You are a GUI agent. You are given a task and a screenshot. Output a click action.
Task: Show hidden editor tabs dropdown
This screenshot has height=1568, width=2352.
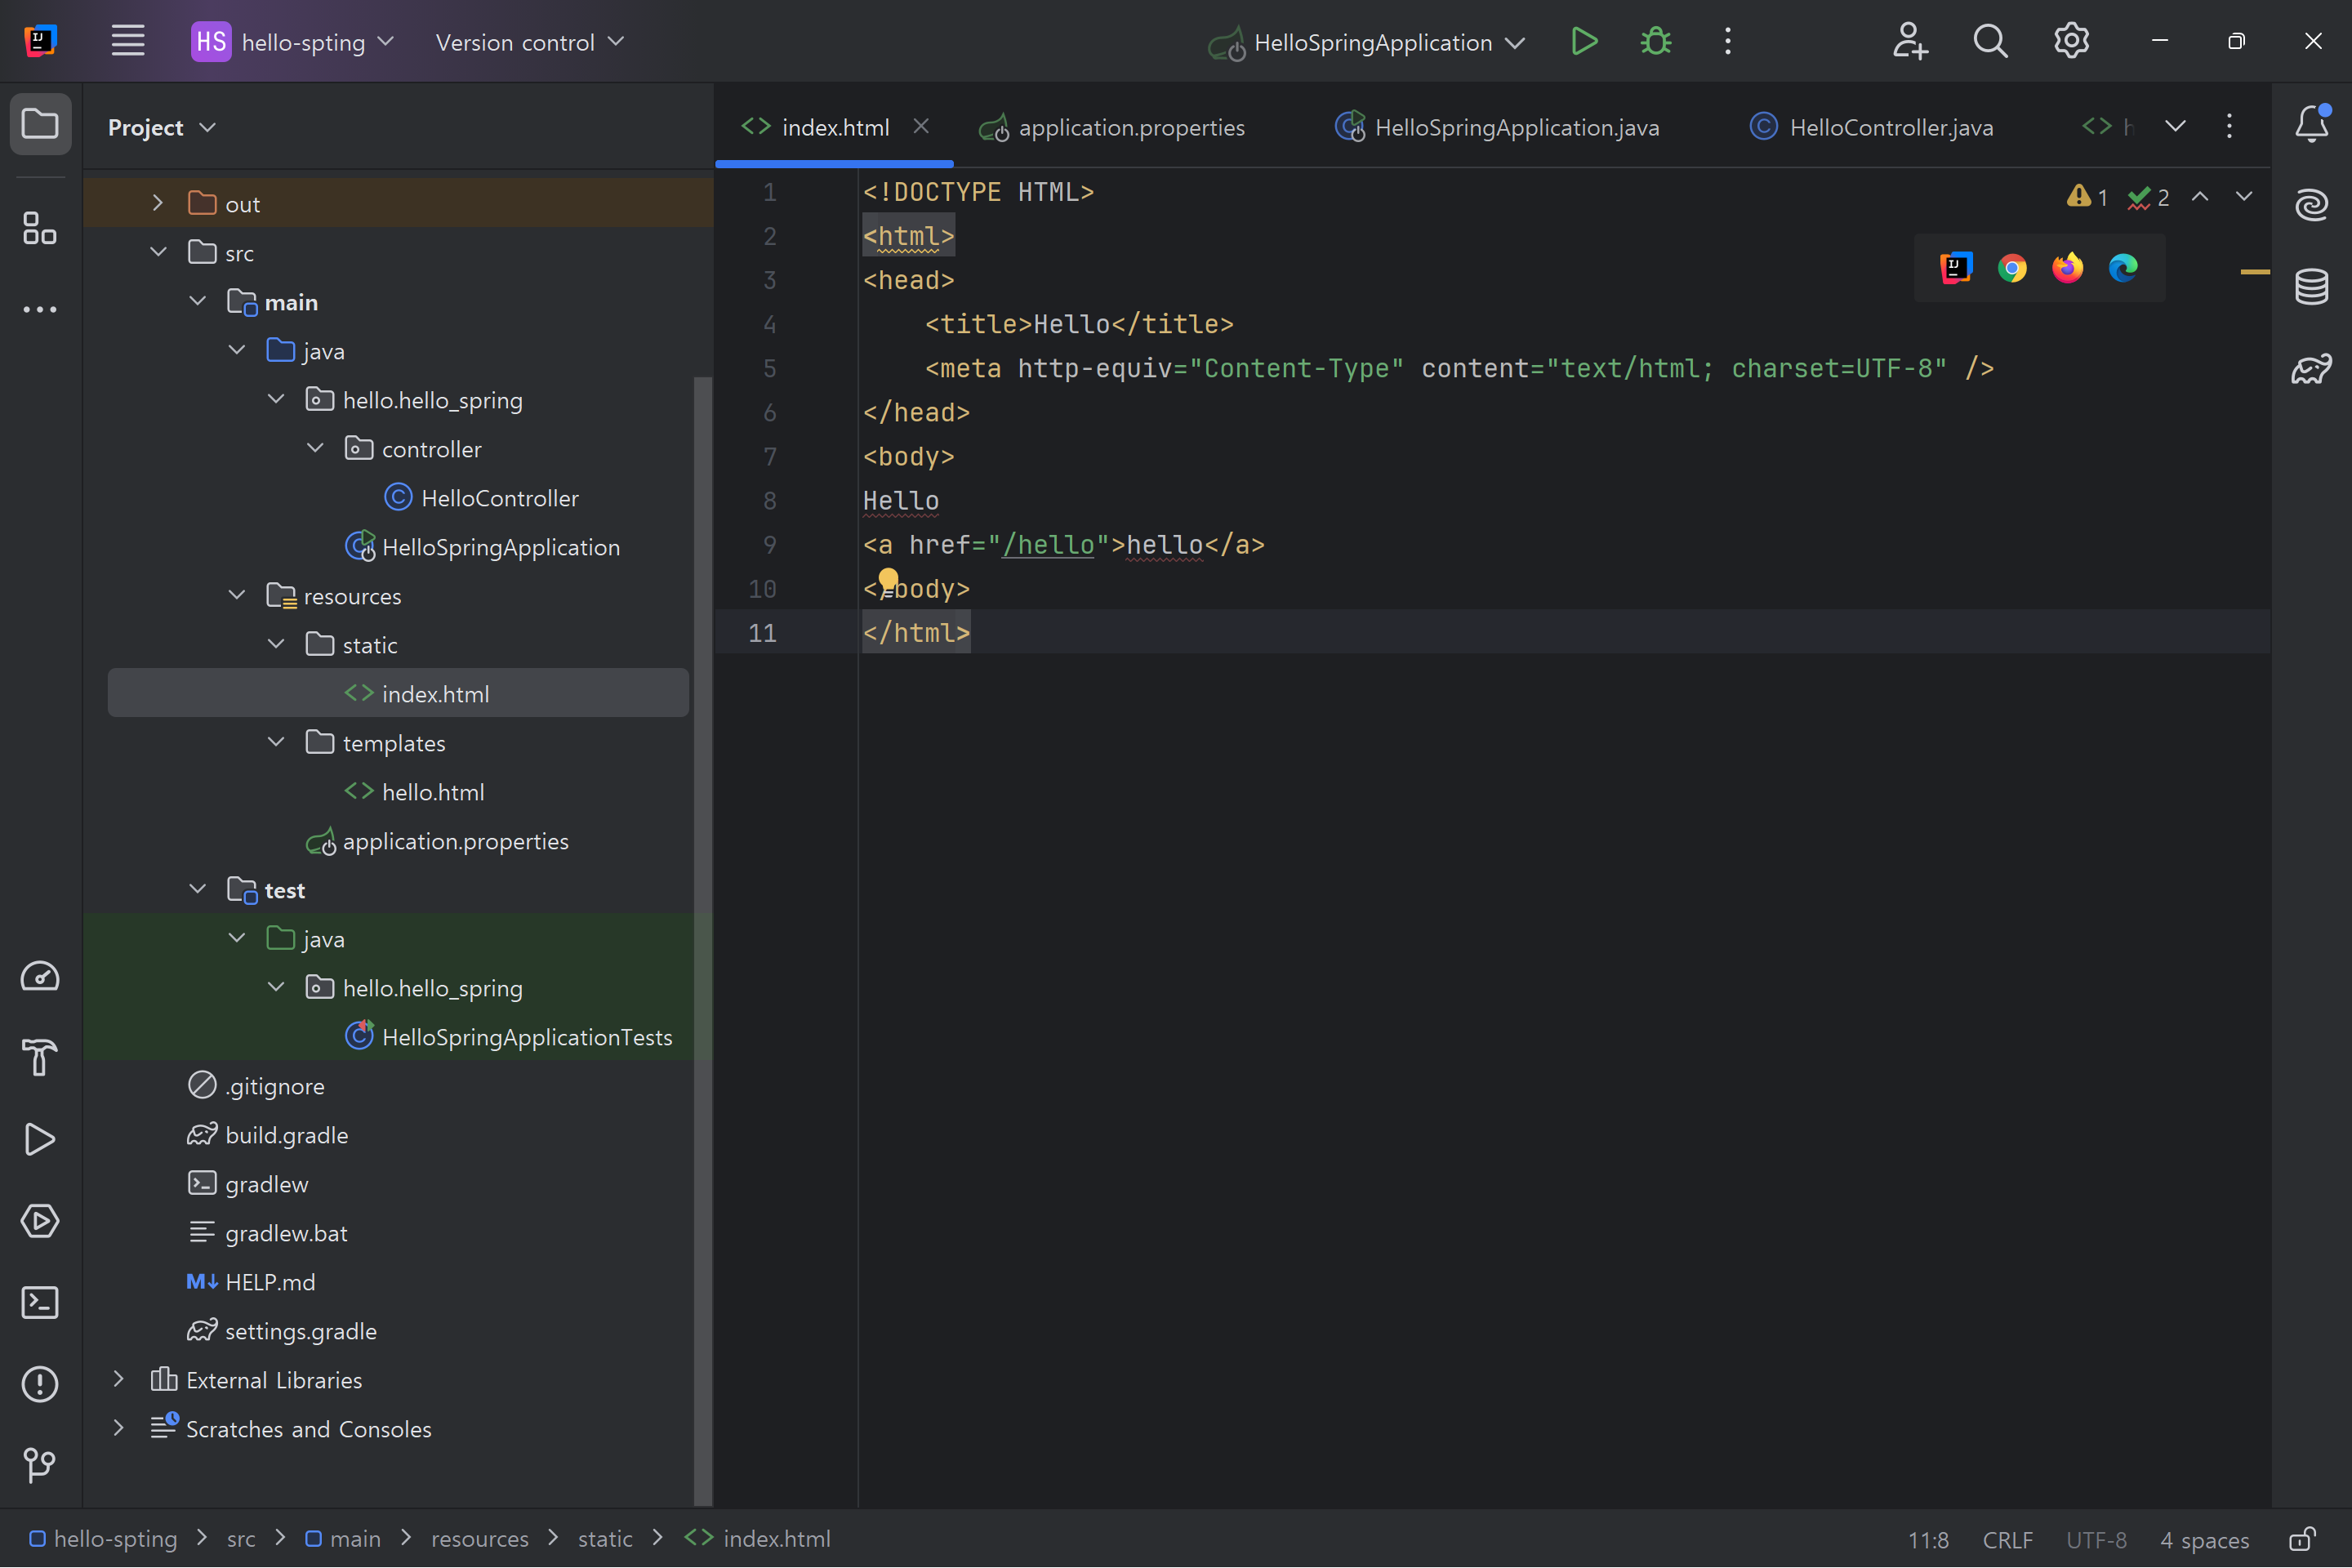click(2175, 126)
